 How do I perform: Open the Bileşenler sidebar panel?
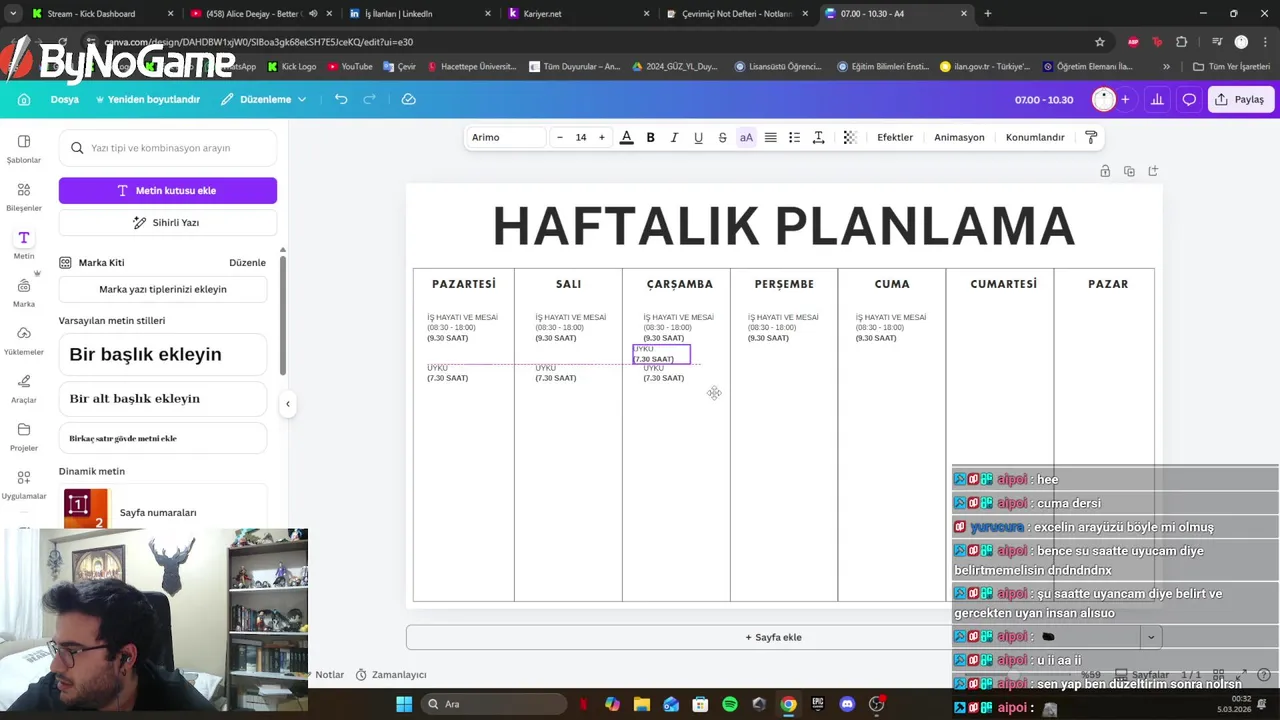24,196
